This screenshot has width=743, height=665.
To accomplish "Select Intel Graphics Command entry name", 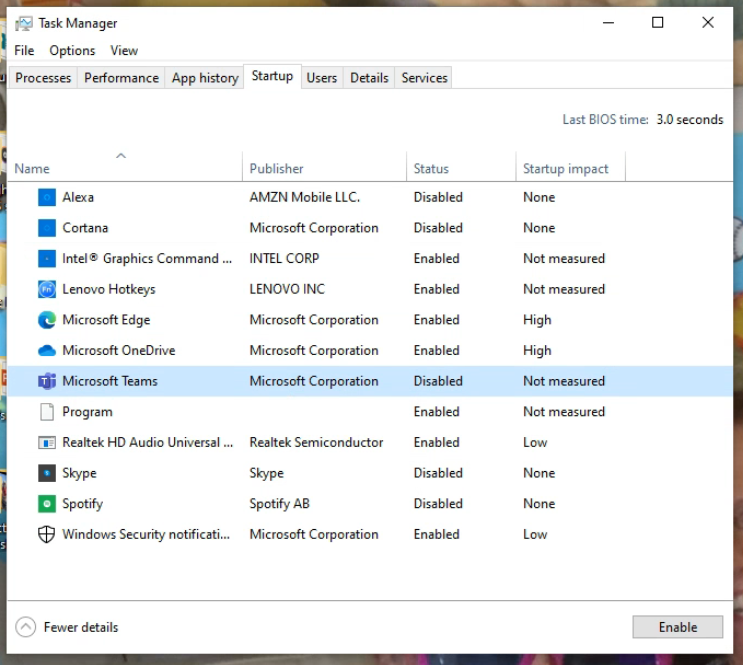I will 147,259.
